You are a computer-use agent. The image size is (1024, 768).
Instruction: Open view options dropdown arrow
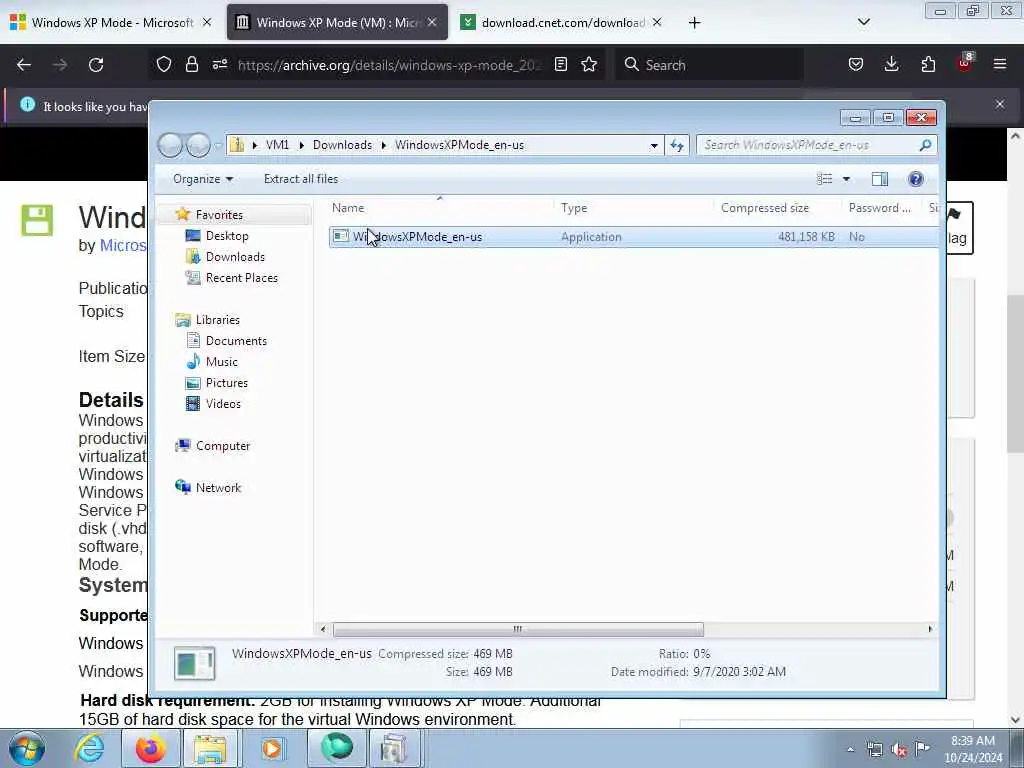[846, 179]
